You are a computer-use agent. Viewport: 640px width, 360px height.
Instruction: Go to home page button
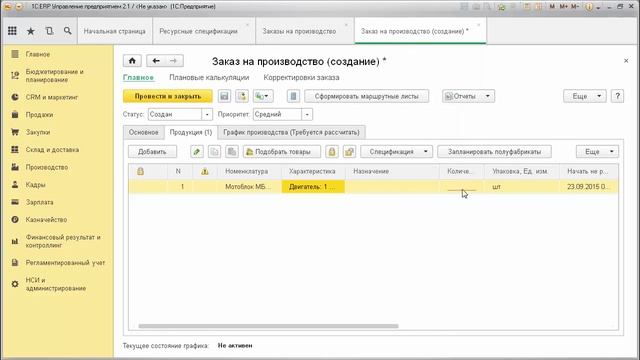click(x=132, y=61)
